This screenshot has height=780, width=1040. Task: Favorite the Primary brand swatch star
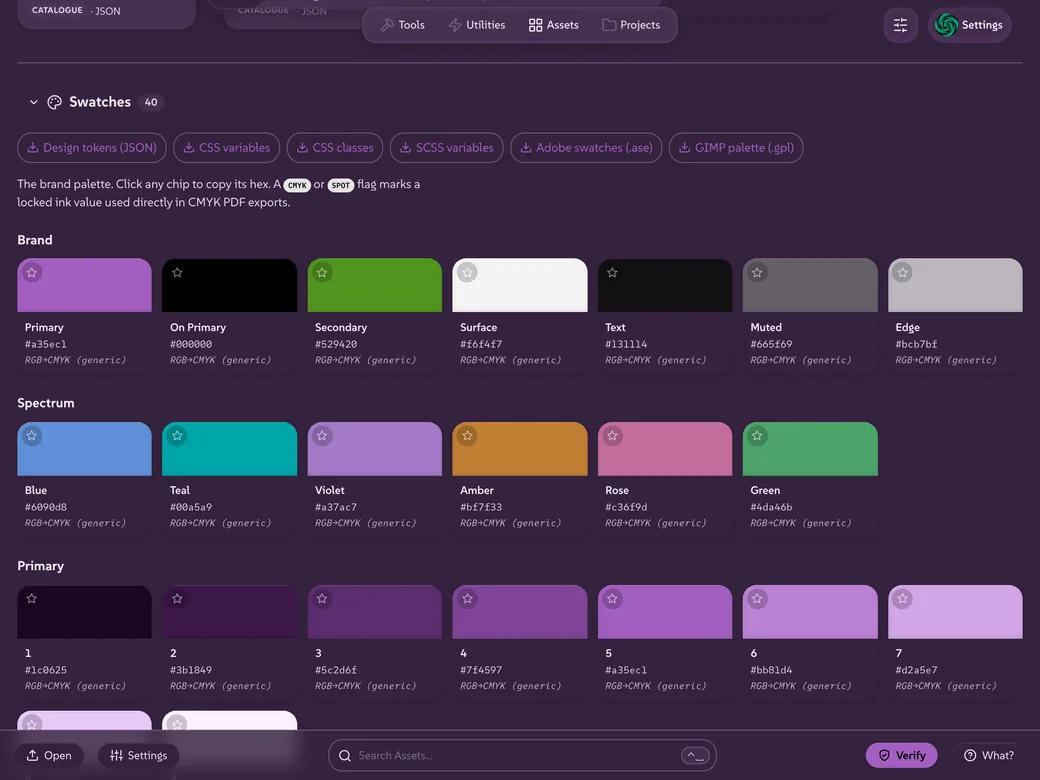[x=32, y=273]
